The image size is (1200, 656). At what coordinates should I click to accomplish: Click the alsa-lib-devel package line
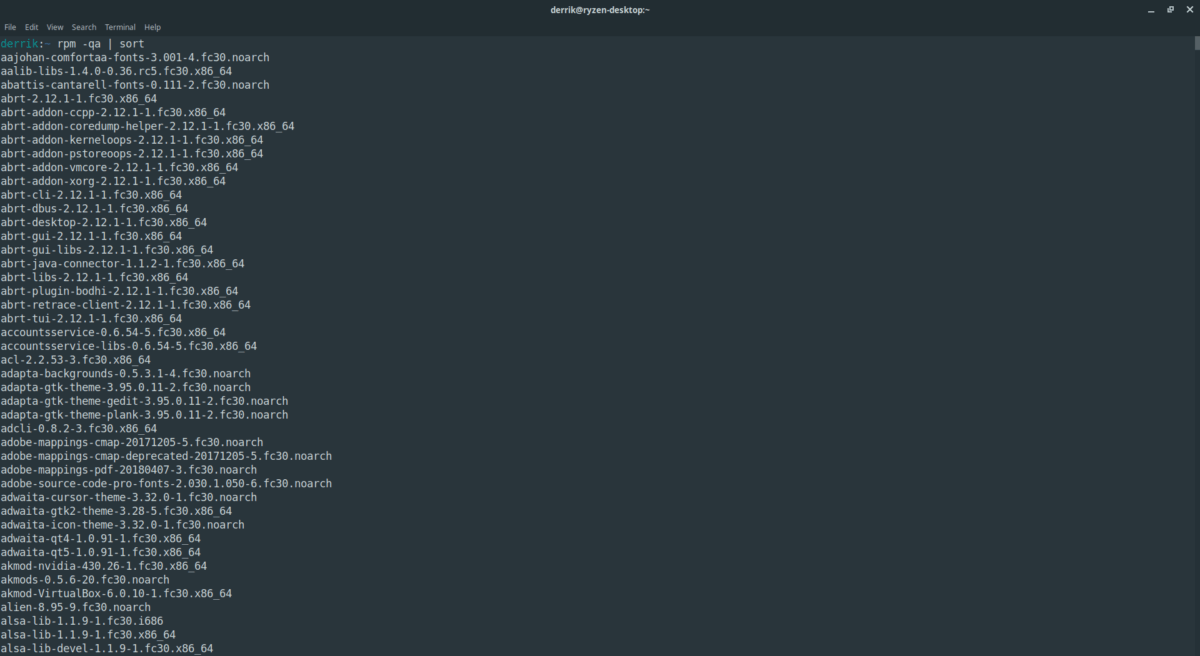(107, 648)
